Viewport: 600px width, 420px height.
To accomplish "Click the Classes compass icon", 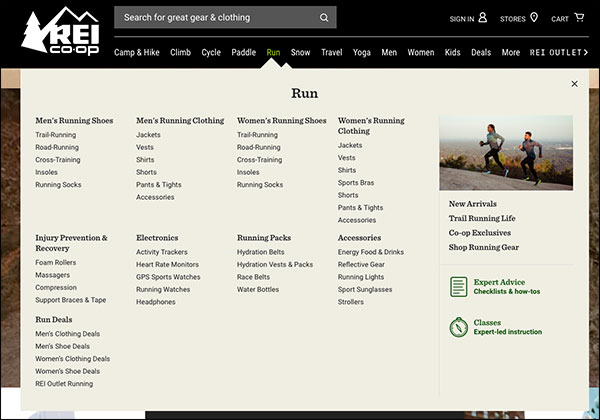I will tap(458, 327).
